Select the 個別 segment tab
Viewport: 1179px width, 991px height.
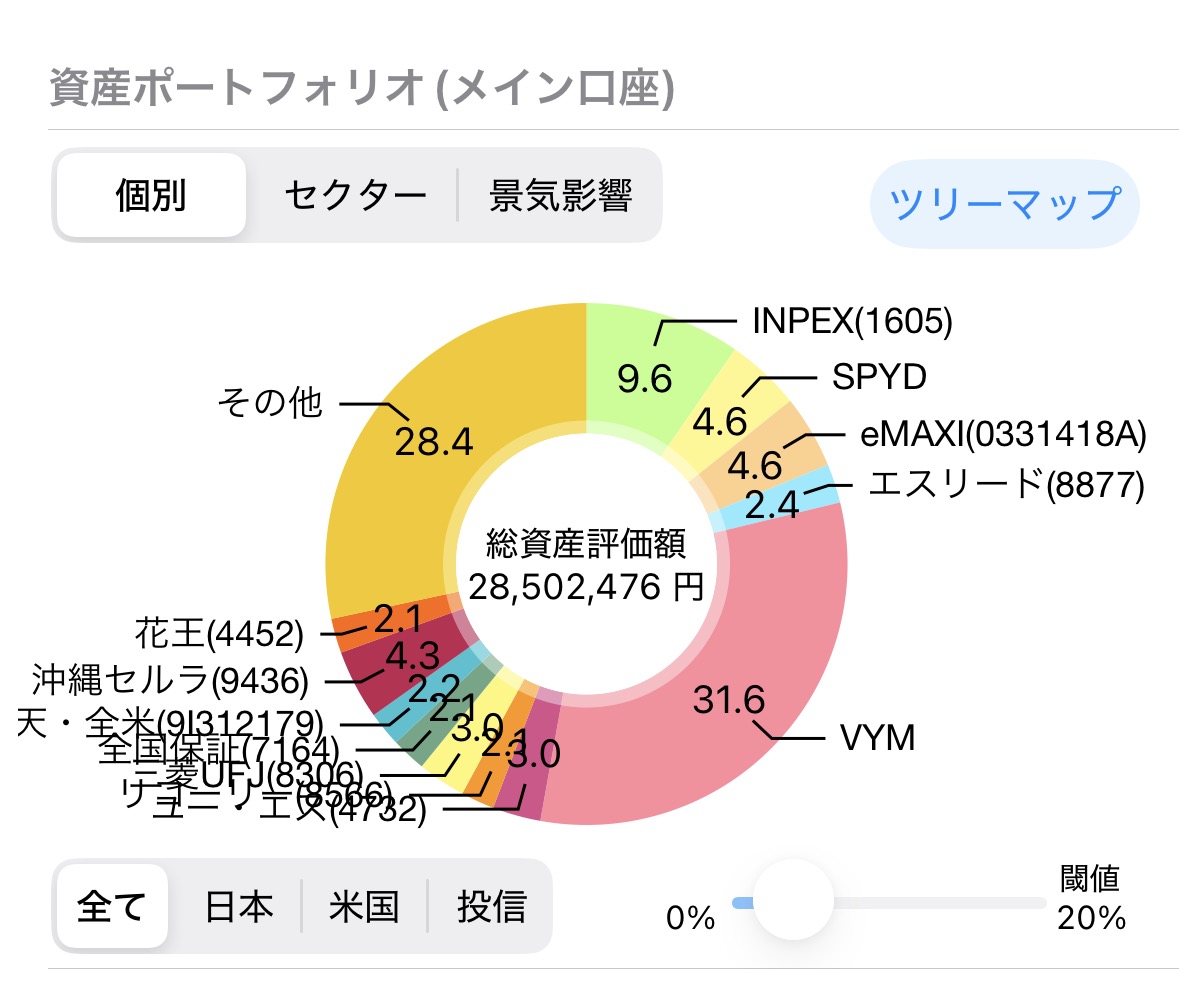tap(150, 196)
